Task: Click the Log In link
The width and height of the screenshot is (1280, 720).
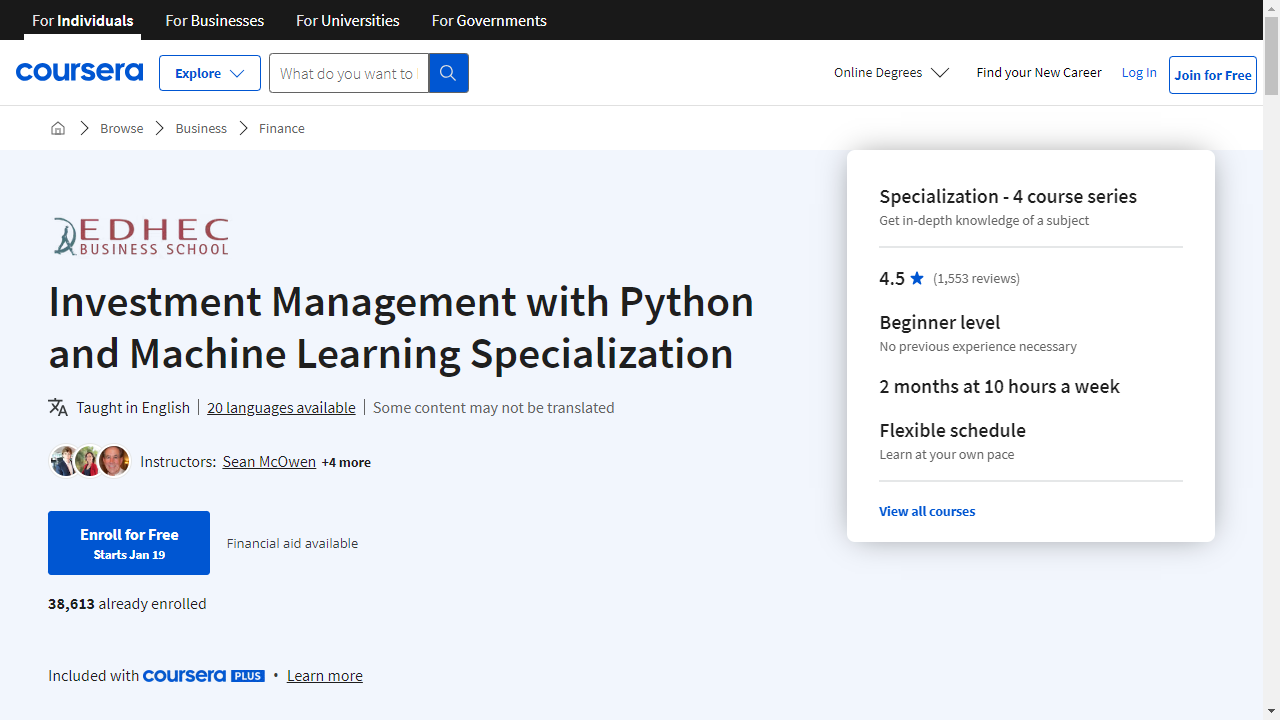Action: pyautogui.click(x=1139, y=72)
